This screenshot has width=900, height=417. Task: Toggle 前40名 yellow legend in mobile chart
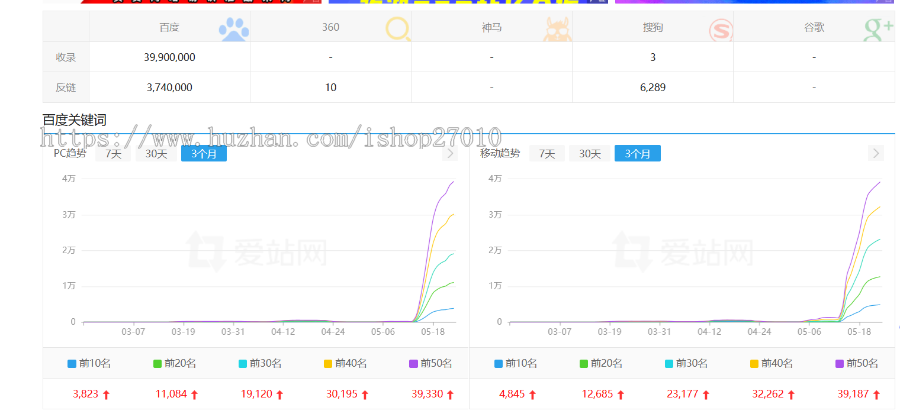[771, 363]
